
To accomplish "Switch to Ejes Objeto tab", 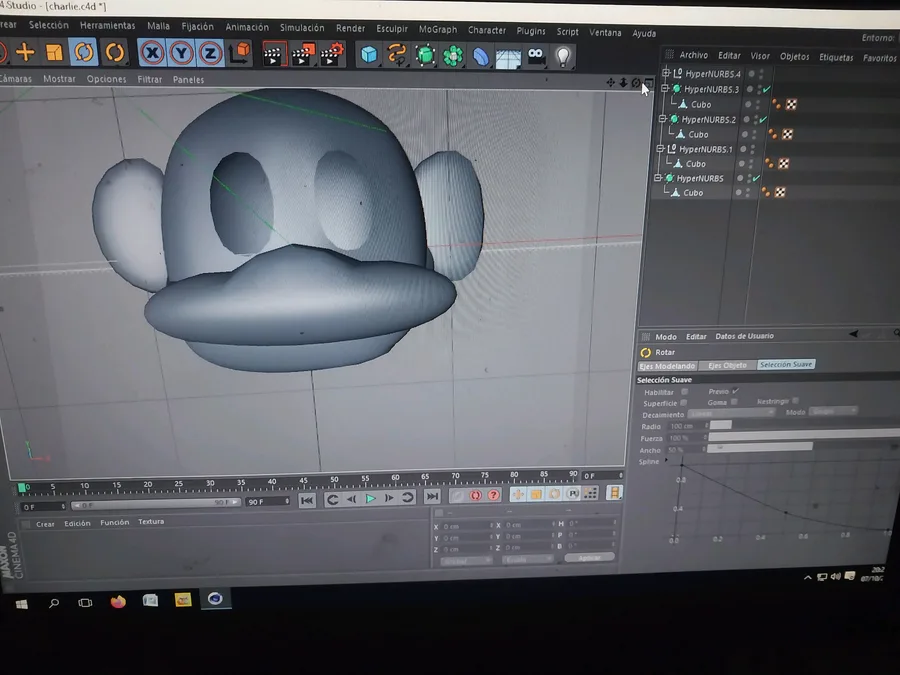I will pyautogui.click(x=727, y=365).
